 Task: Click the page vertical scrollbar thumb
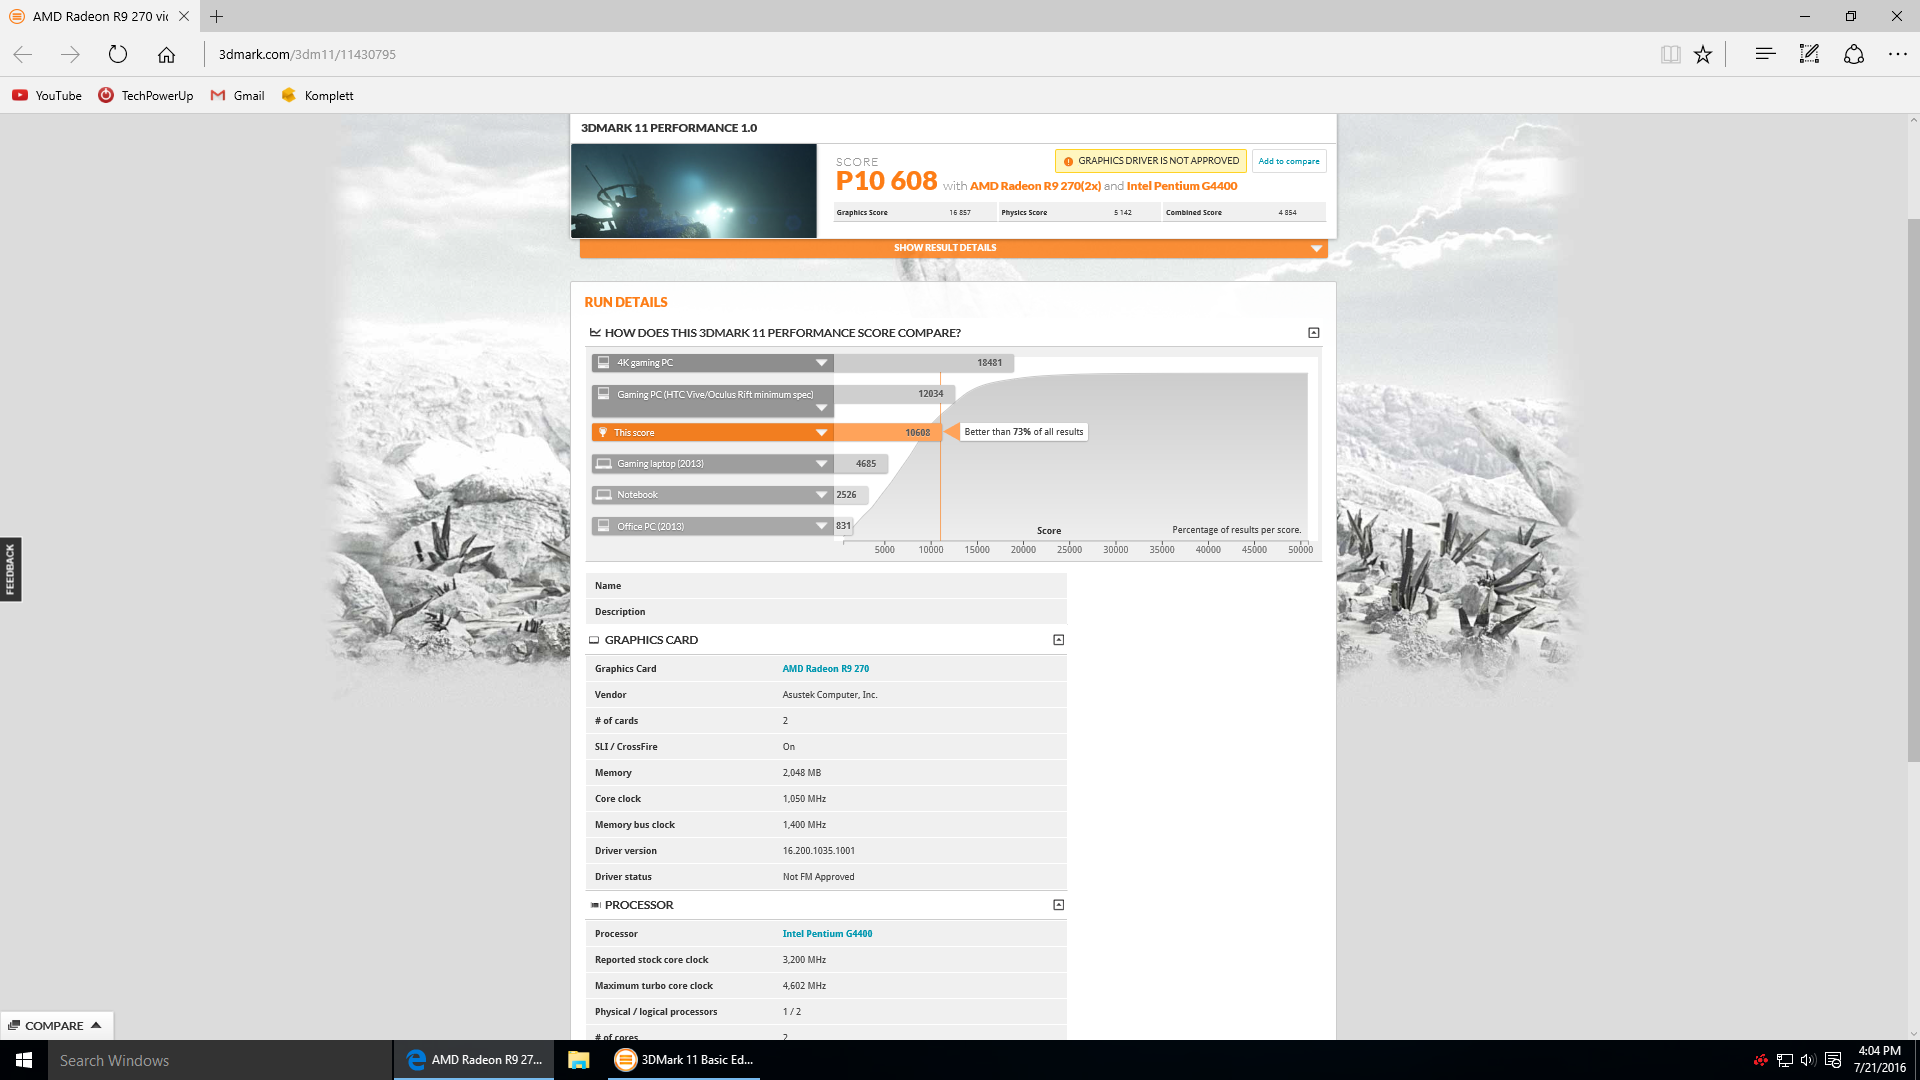click(1914, 490)
